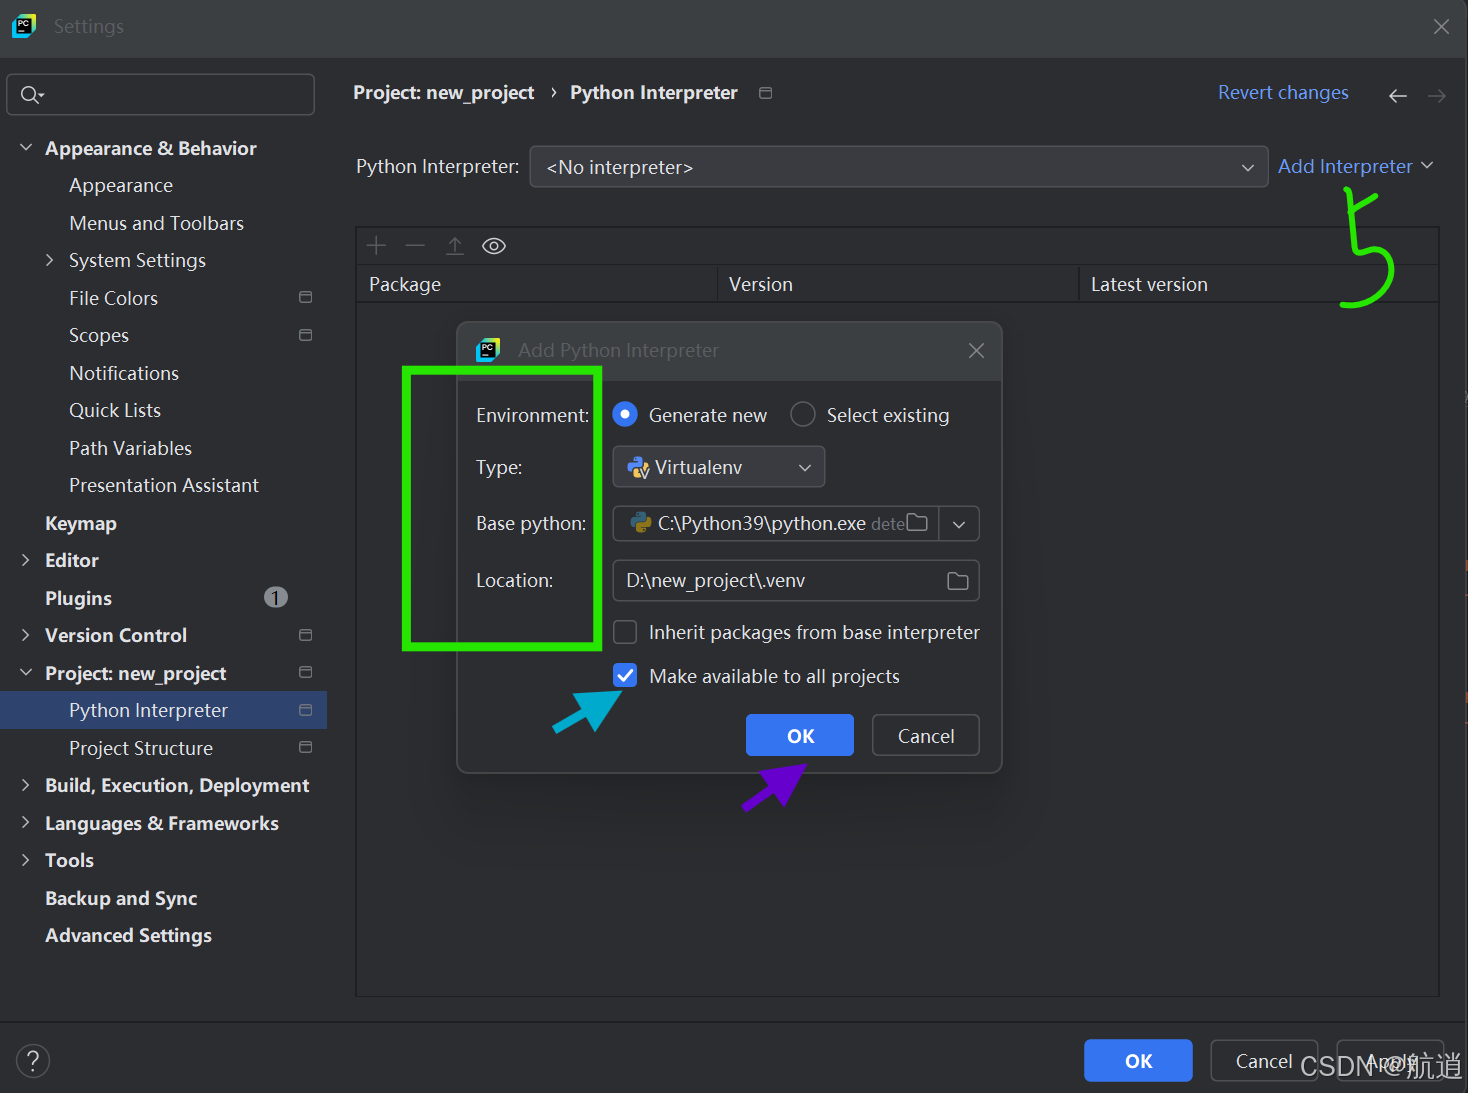Click the PyCharm logo in Settings title bar
The height and width of the screenshot is (1093, 1468).
tap(24, 26)
